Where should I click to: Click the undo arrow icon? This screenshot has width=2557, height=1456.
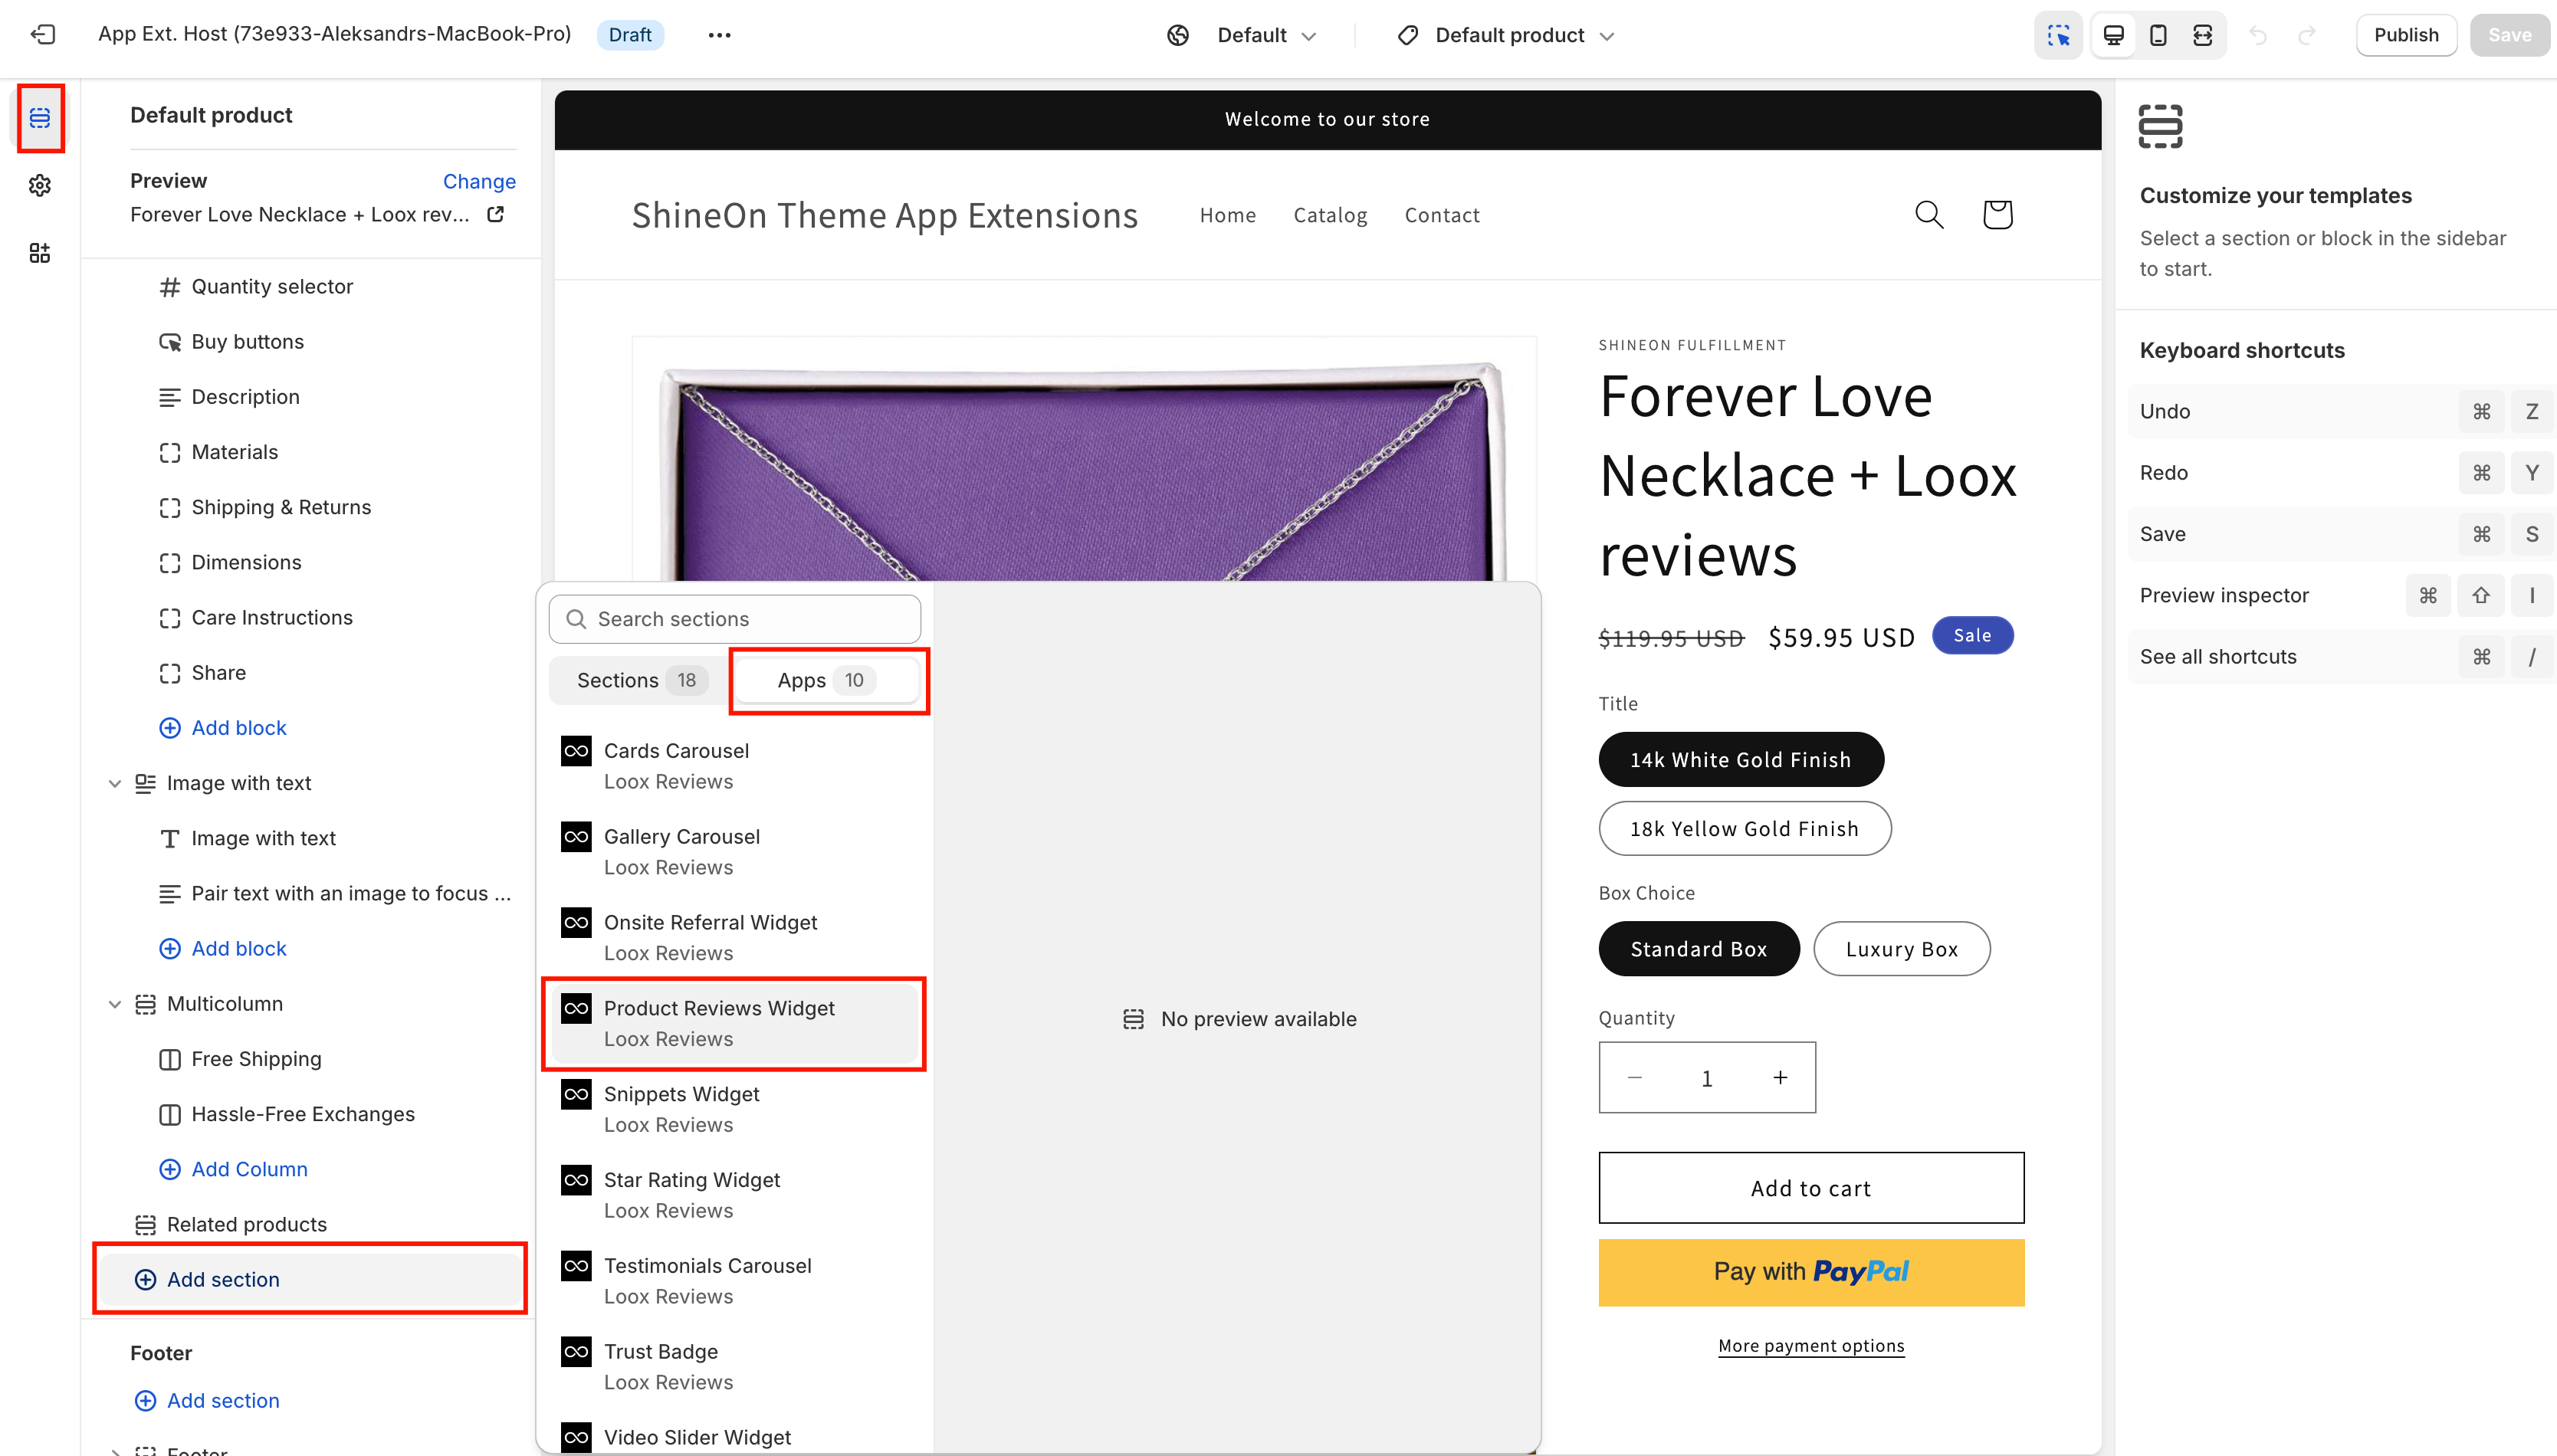(2258, 35)
